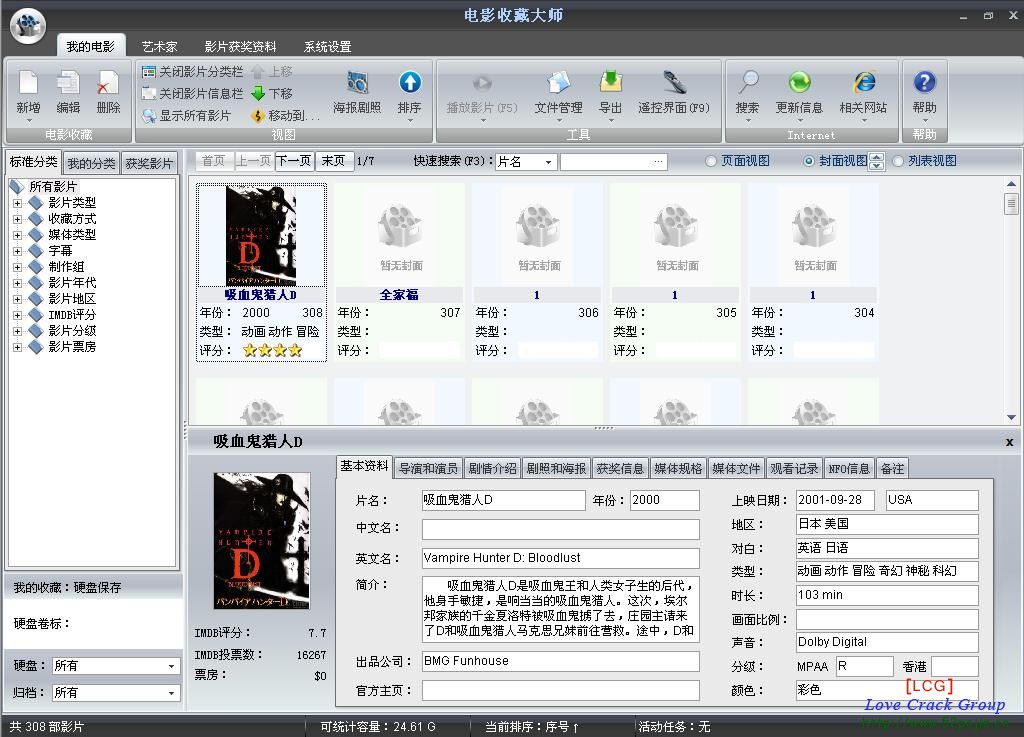Open the 导演和演员 info tab
The height and width of the screenshot is (737, 1024).
tap(428, 468)
